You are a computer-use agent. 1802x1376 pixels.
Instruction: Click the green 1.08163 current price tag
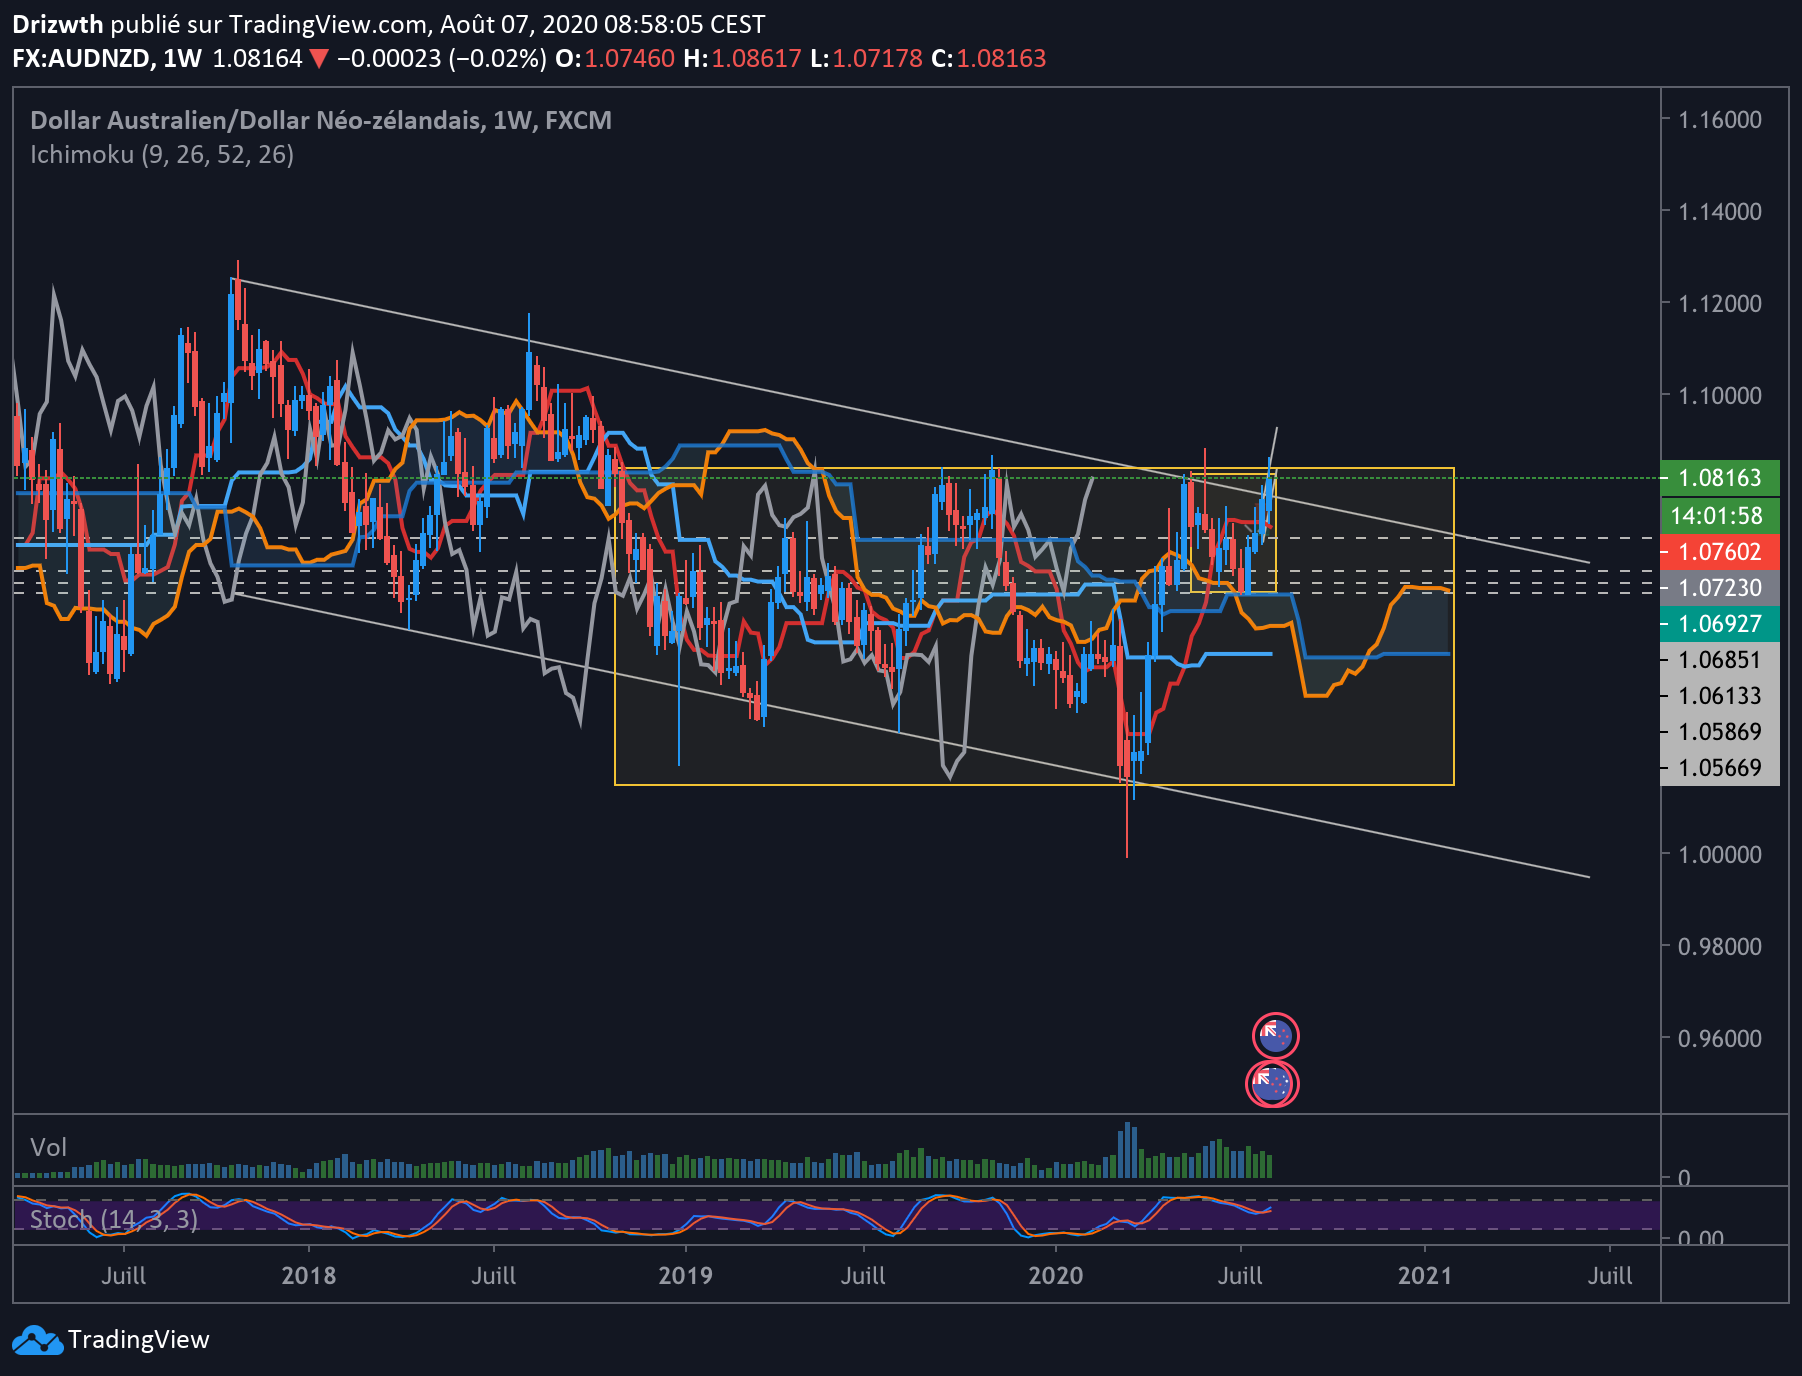(x=1720, y=478)
